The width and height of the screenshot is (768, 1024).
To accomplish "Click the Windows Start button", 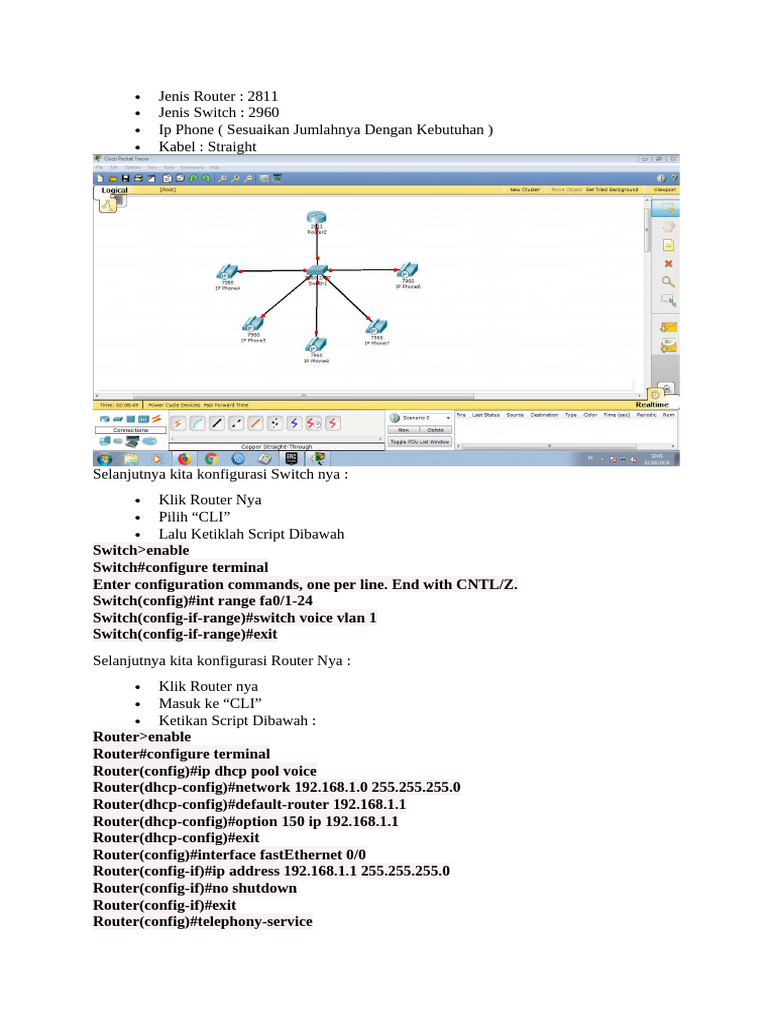I will click(104, 459).
